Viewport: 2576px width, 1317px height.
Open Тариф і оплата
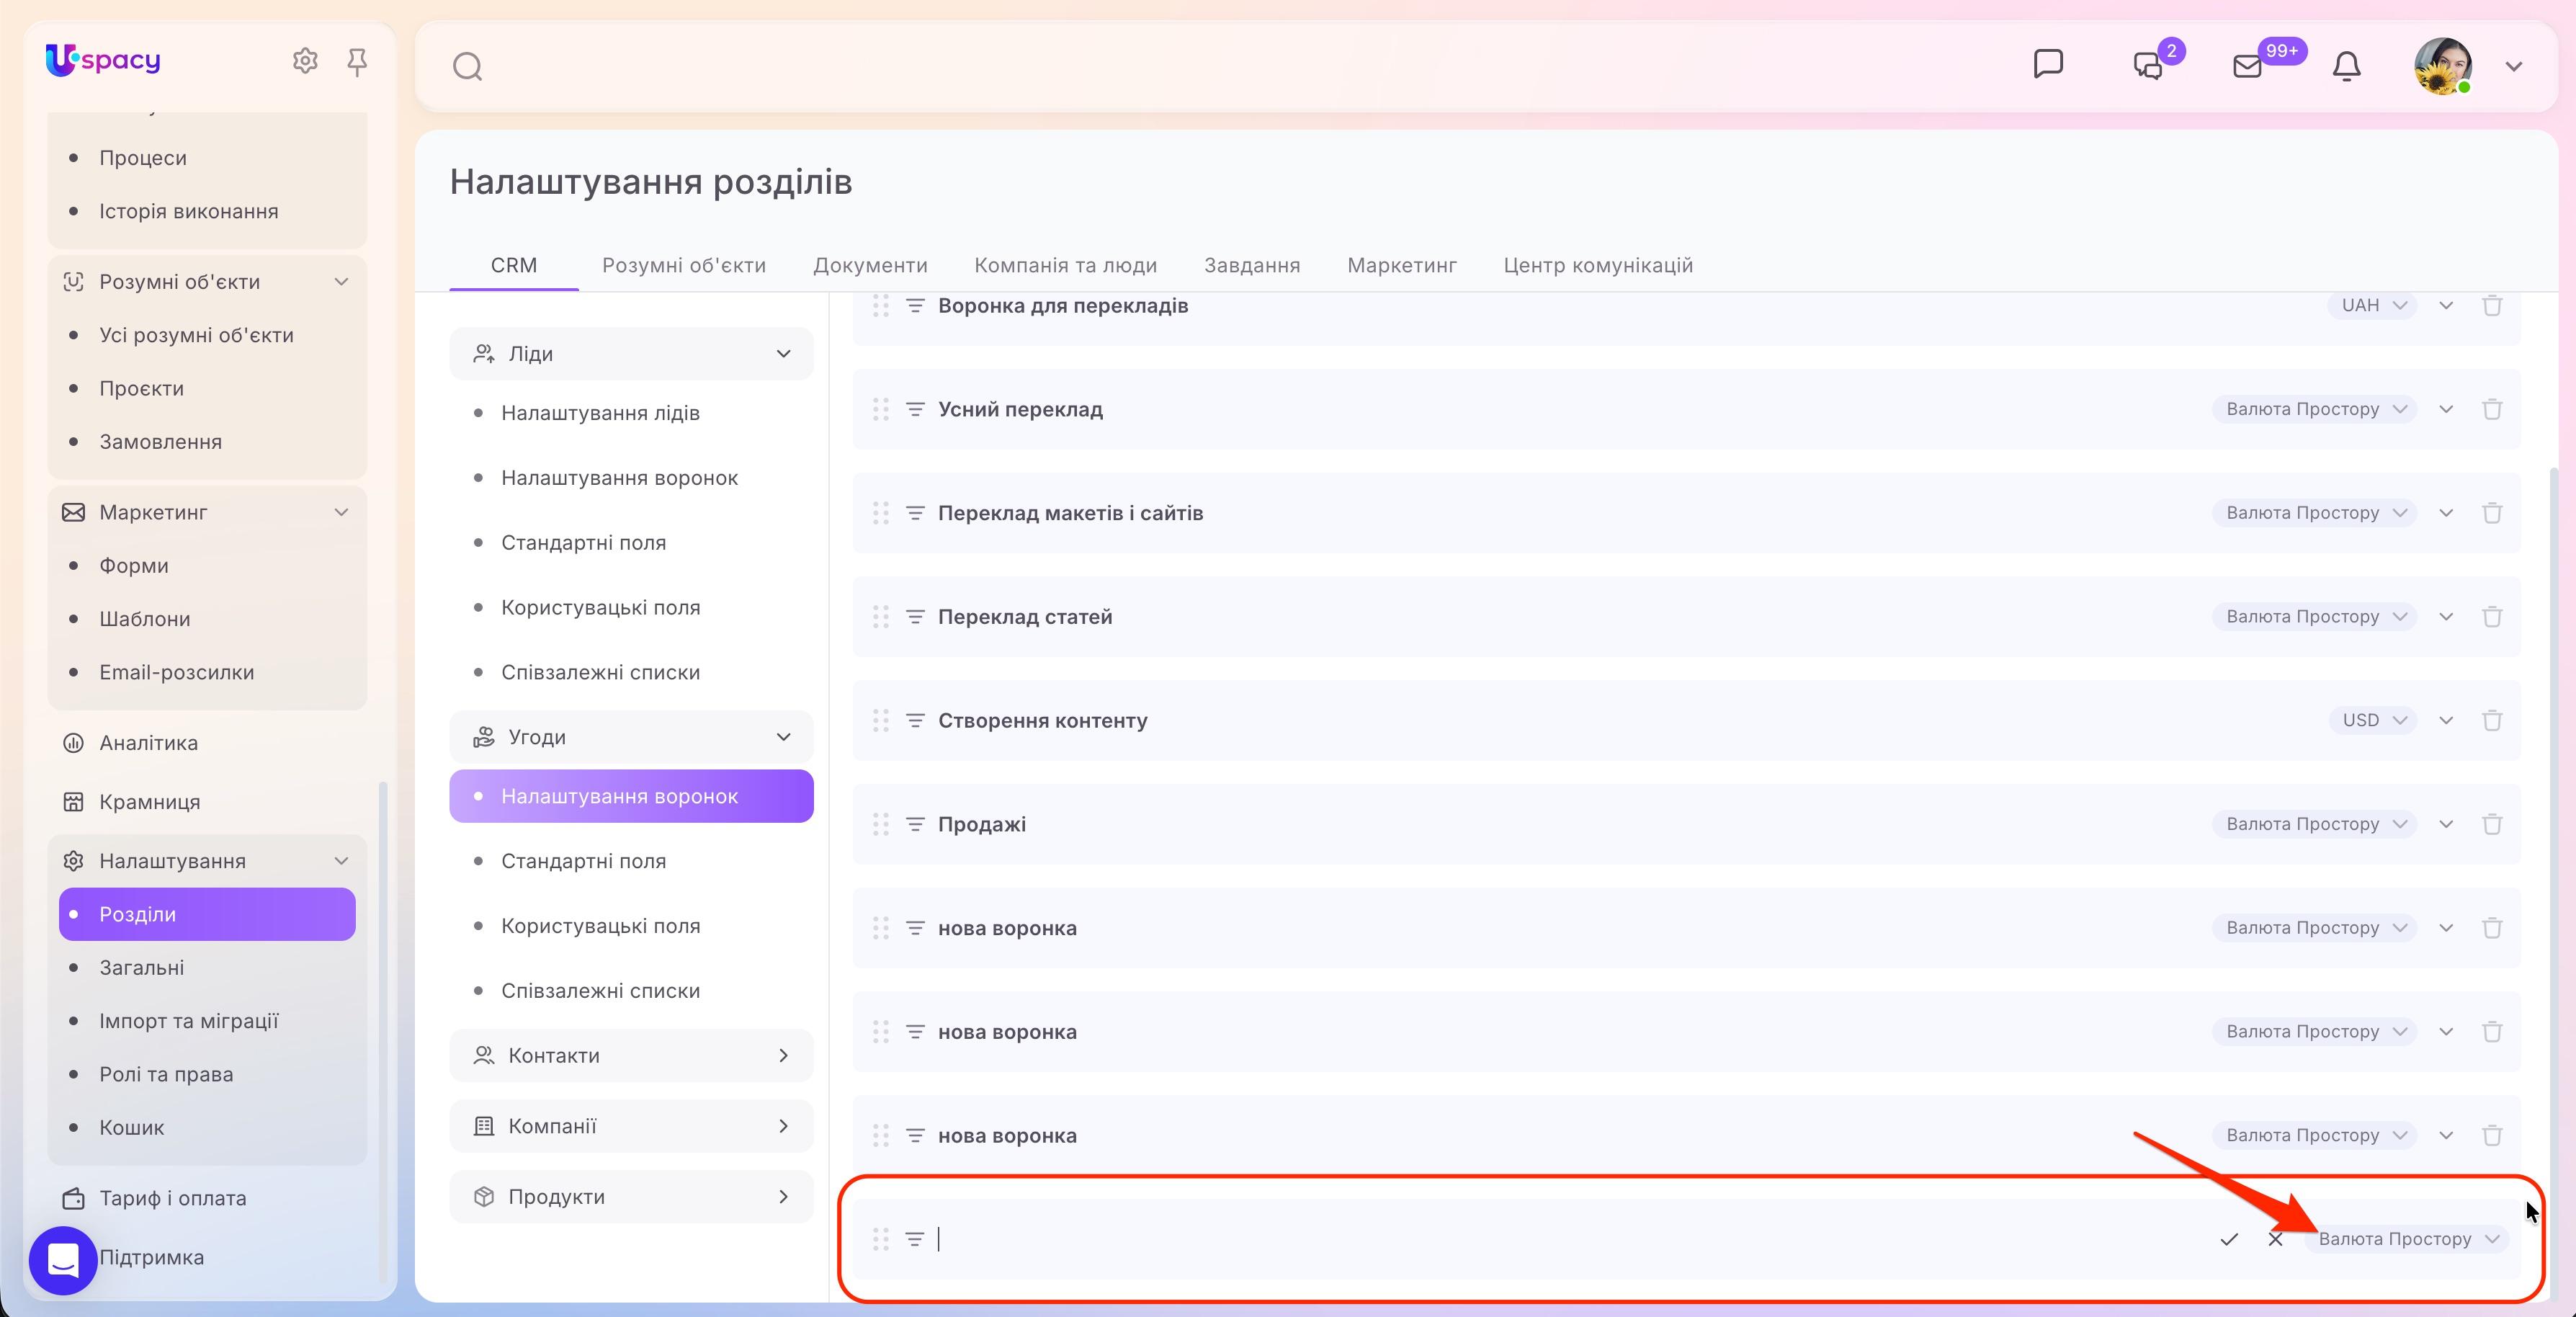[172, 1198]
